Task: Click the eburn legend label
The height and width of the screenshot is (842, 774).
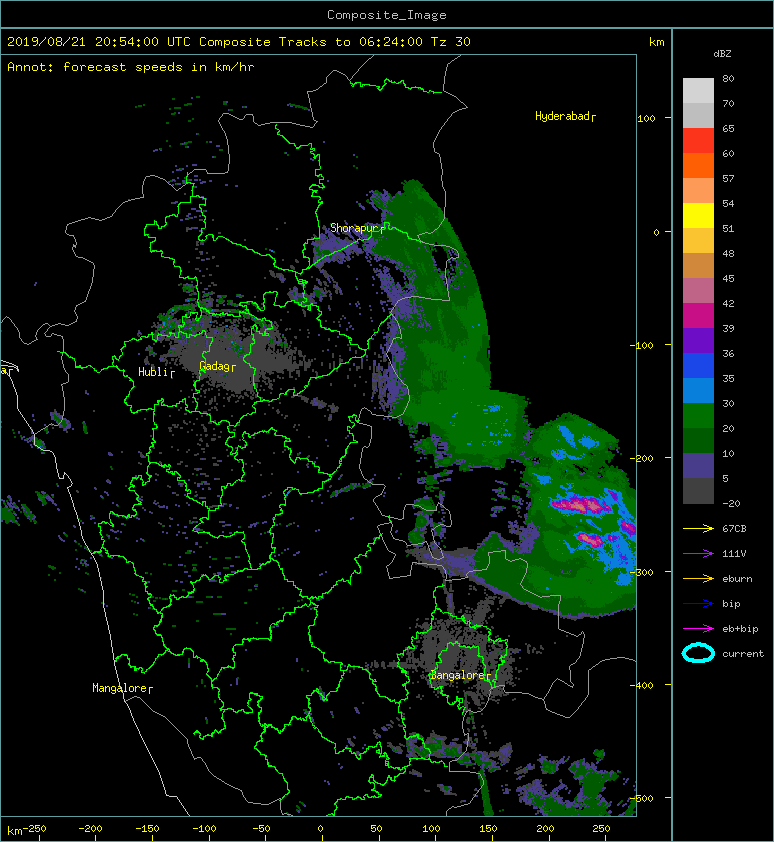Action: 737,578
